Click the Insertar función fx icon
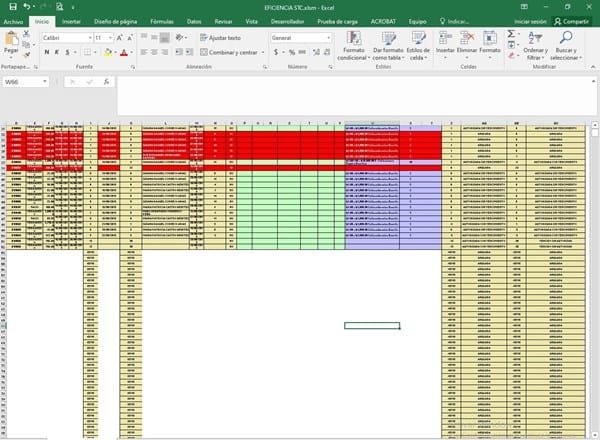 tap(106, 82)
